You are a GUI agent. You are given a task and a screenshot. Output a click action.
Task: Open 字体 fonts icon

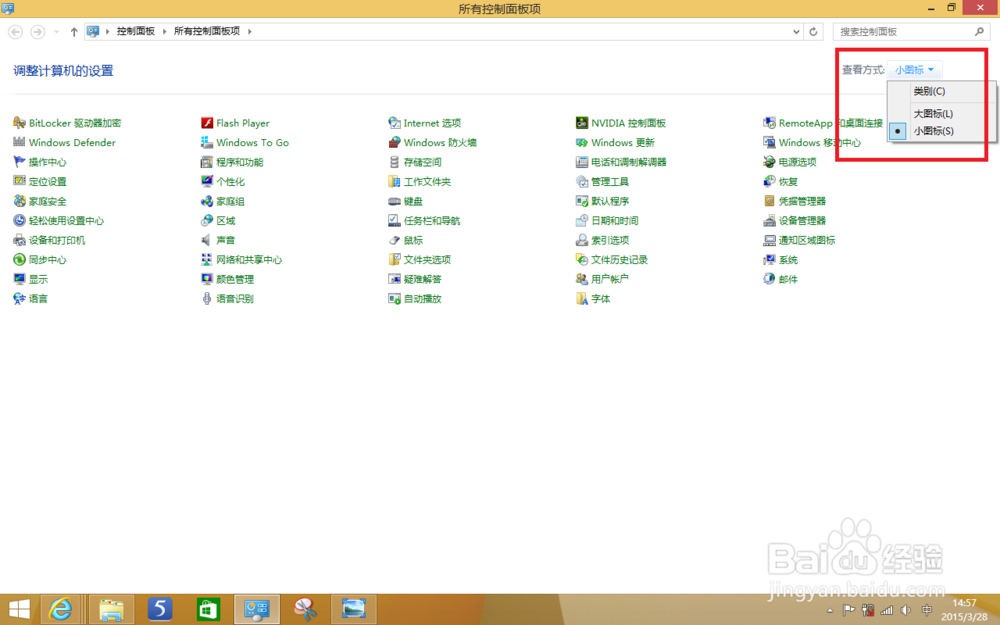(582, 298)
